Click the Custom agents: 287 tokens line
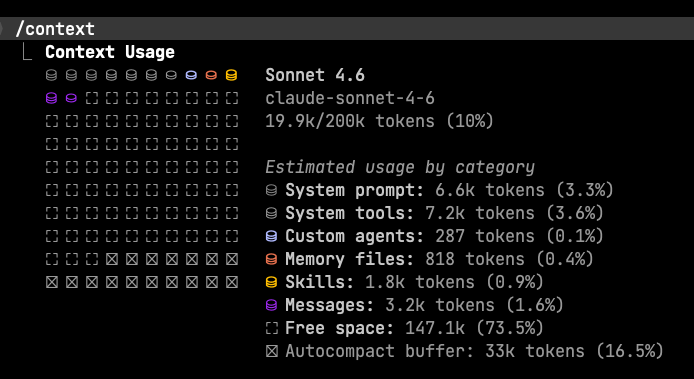 (444, 236)
